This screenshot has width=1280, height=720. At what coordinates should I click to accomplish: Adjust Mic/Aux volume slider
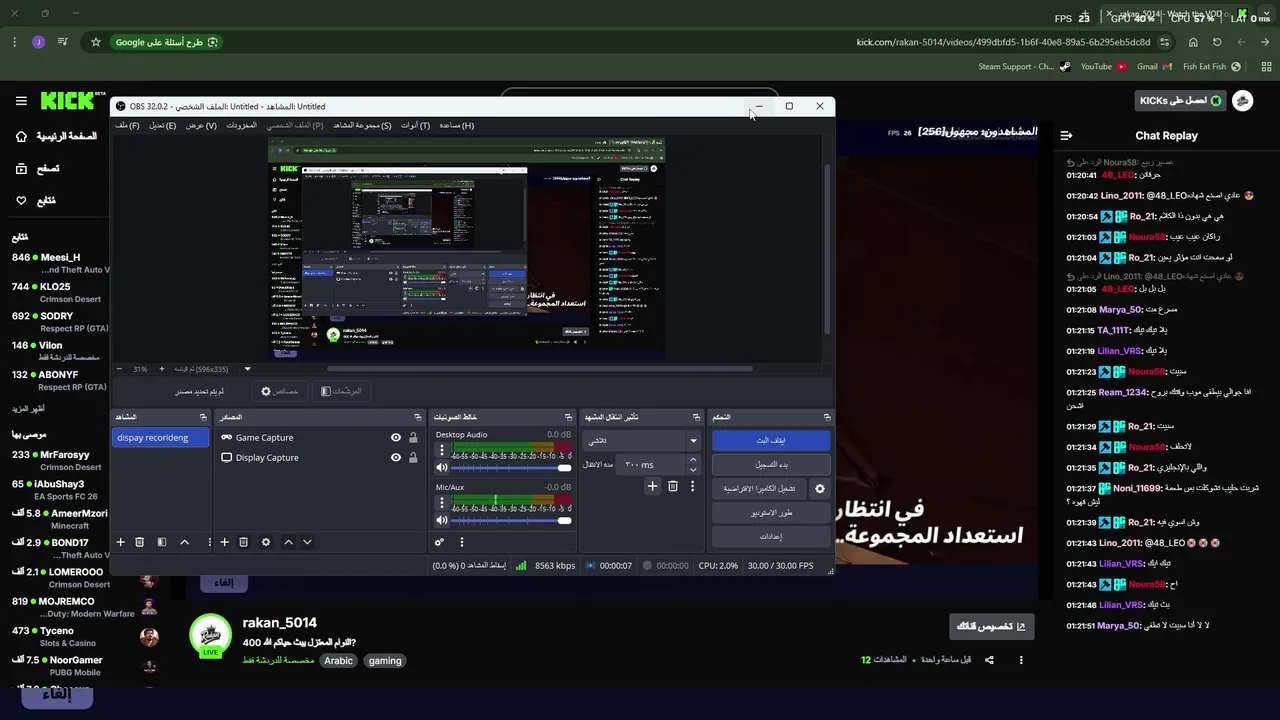pos(510,520)
